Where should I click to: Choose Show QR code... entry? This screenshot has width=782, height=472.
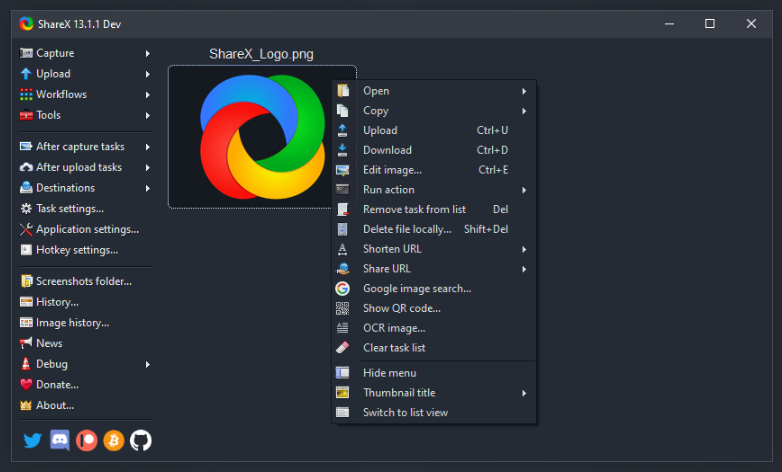pyautogui.click(x=434, y=308)
